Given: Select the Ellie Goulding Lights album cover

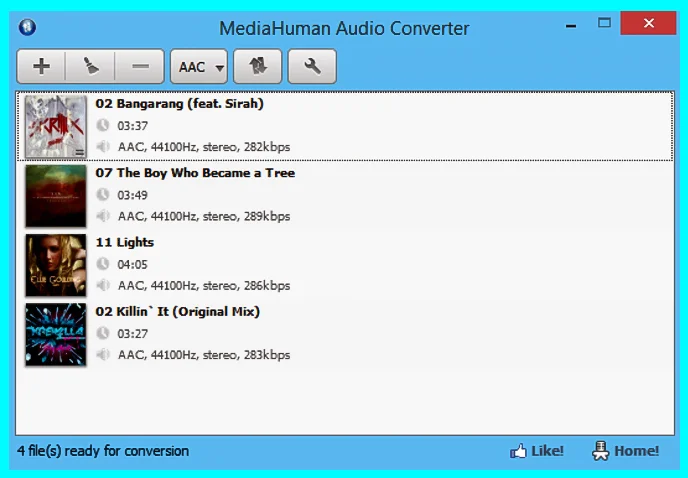Looking at the screenshot, I should 56,265.
